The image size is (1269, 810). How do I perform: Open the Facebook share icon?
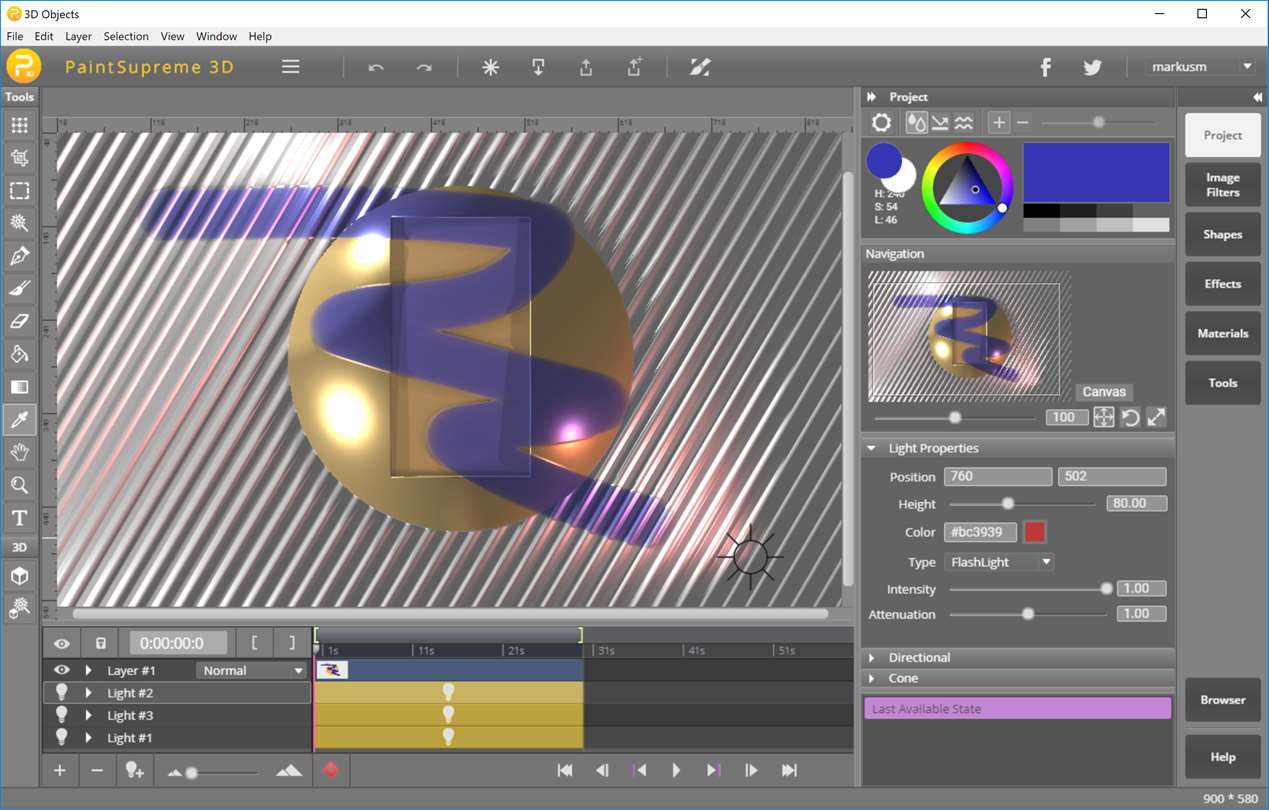click(1045, 67)
